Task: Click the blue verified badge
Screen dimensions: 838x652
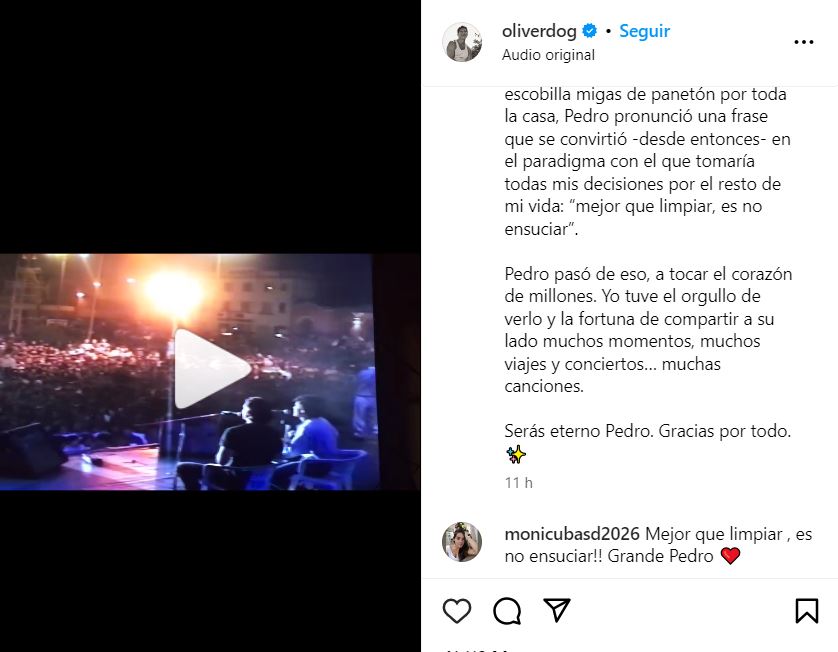Action: 589,31
